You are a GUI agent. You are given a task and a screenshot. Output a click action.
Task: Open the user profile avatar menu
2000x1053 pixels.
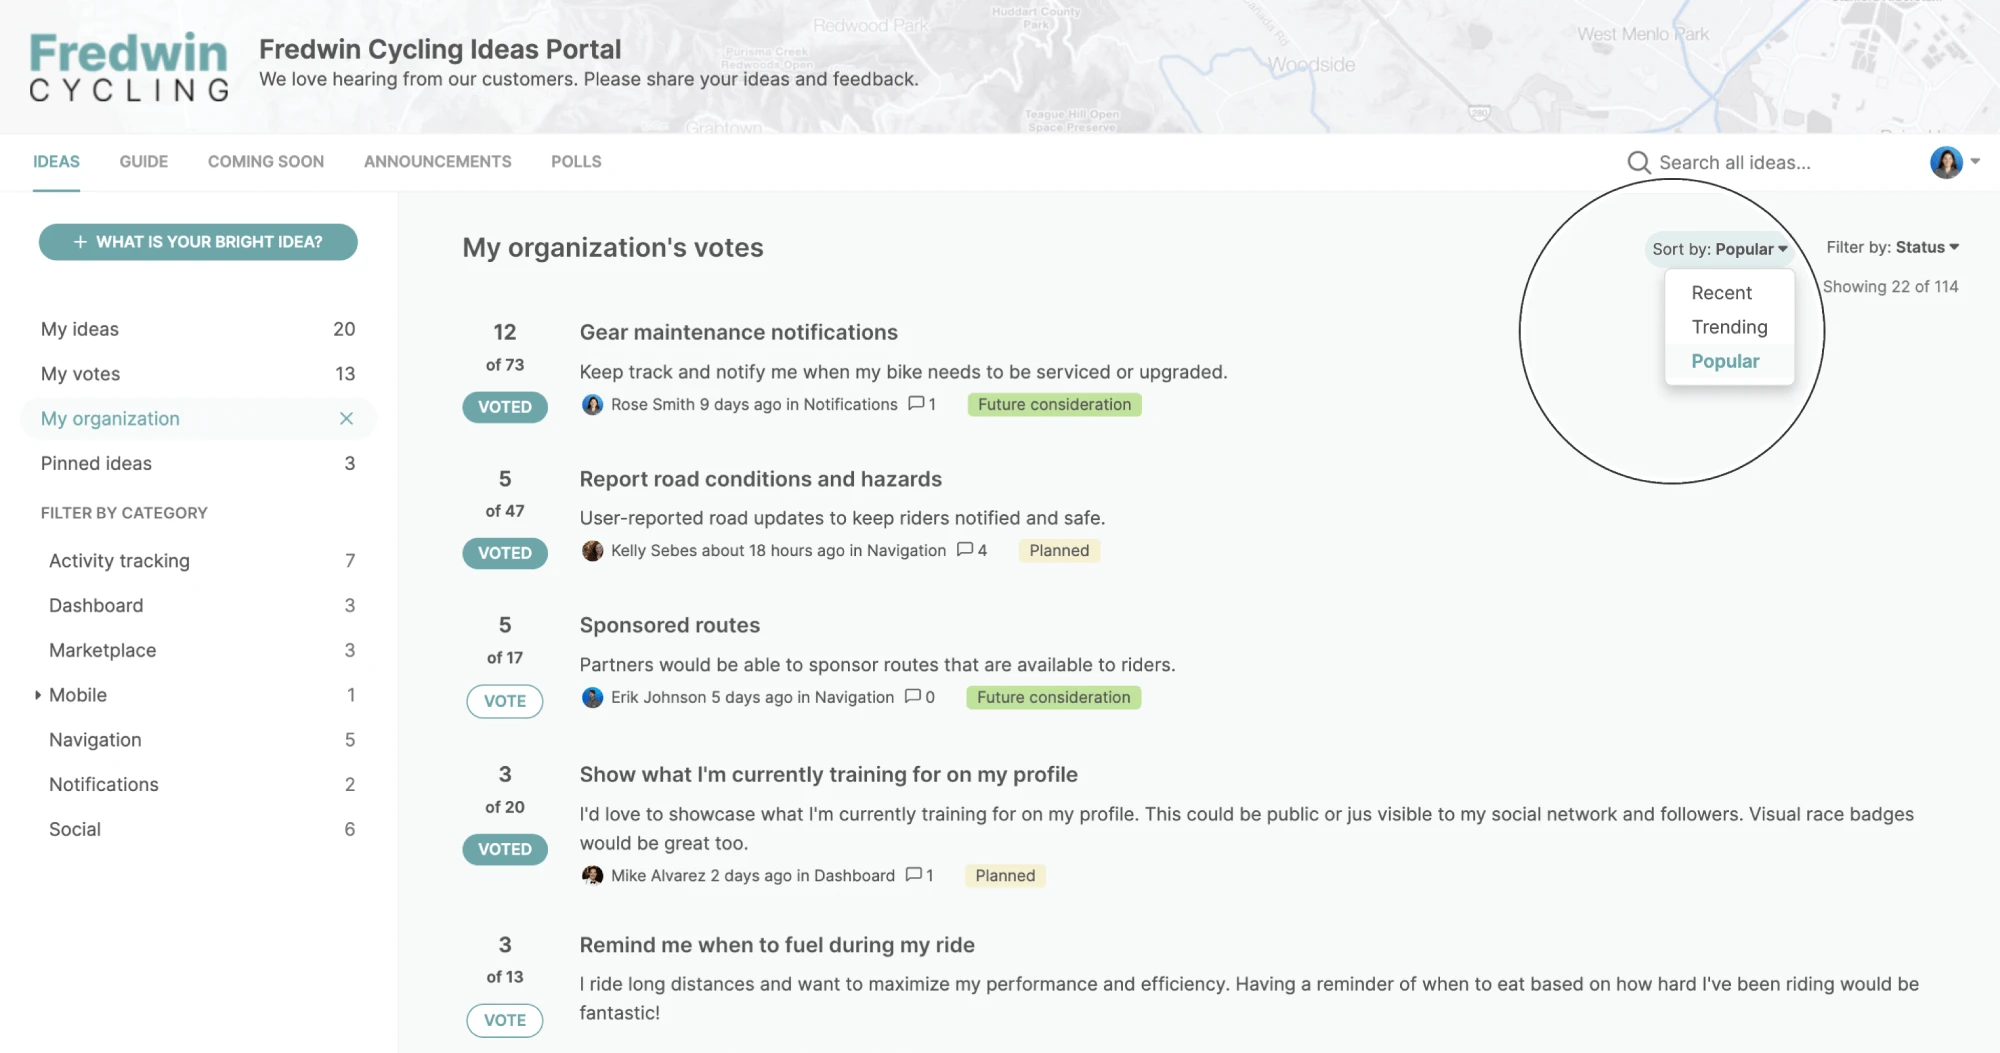click(x=1946, y=162)
